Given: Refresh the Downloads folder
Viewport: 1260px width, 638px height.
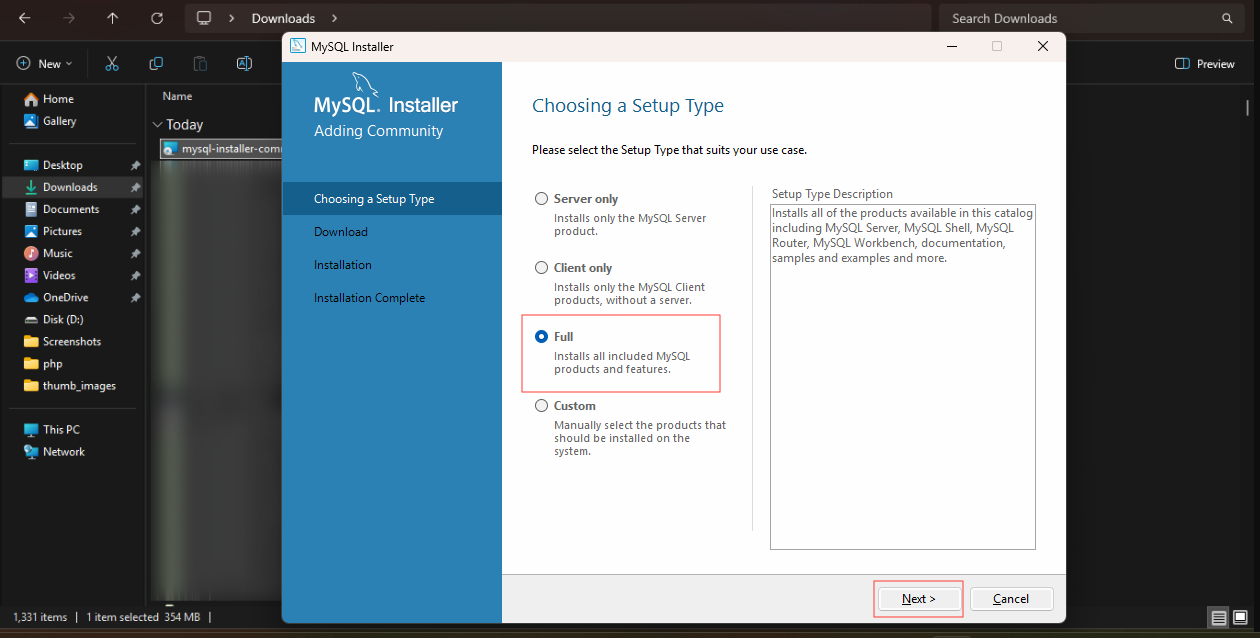Looking at the screenshot, I should pos(157,18).
